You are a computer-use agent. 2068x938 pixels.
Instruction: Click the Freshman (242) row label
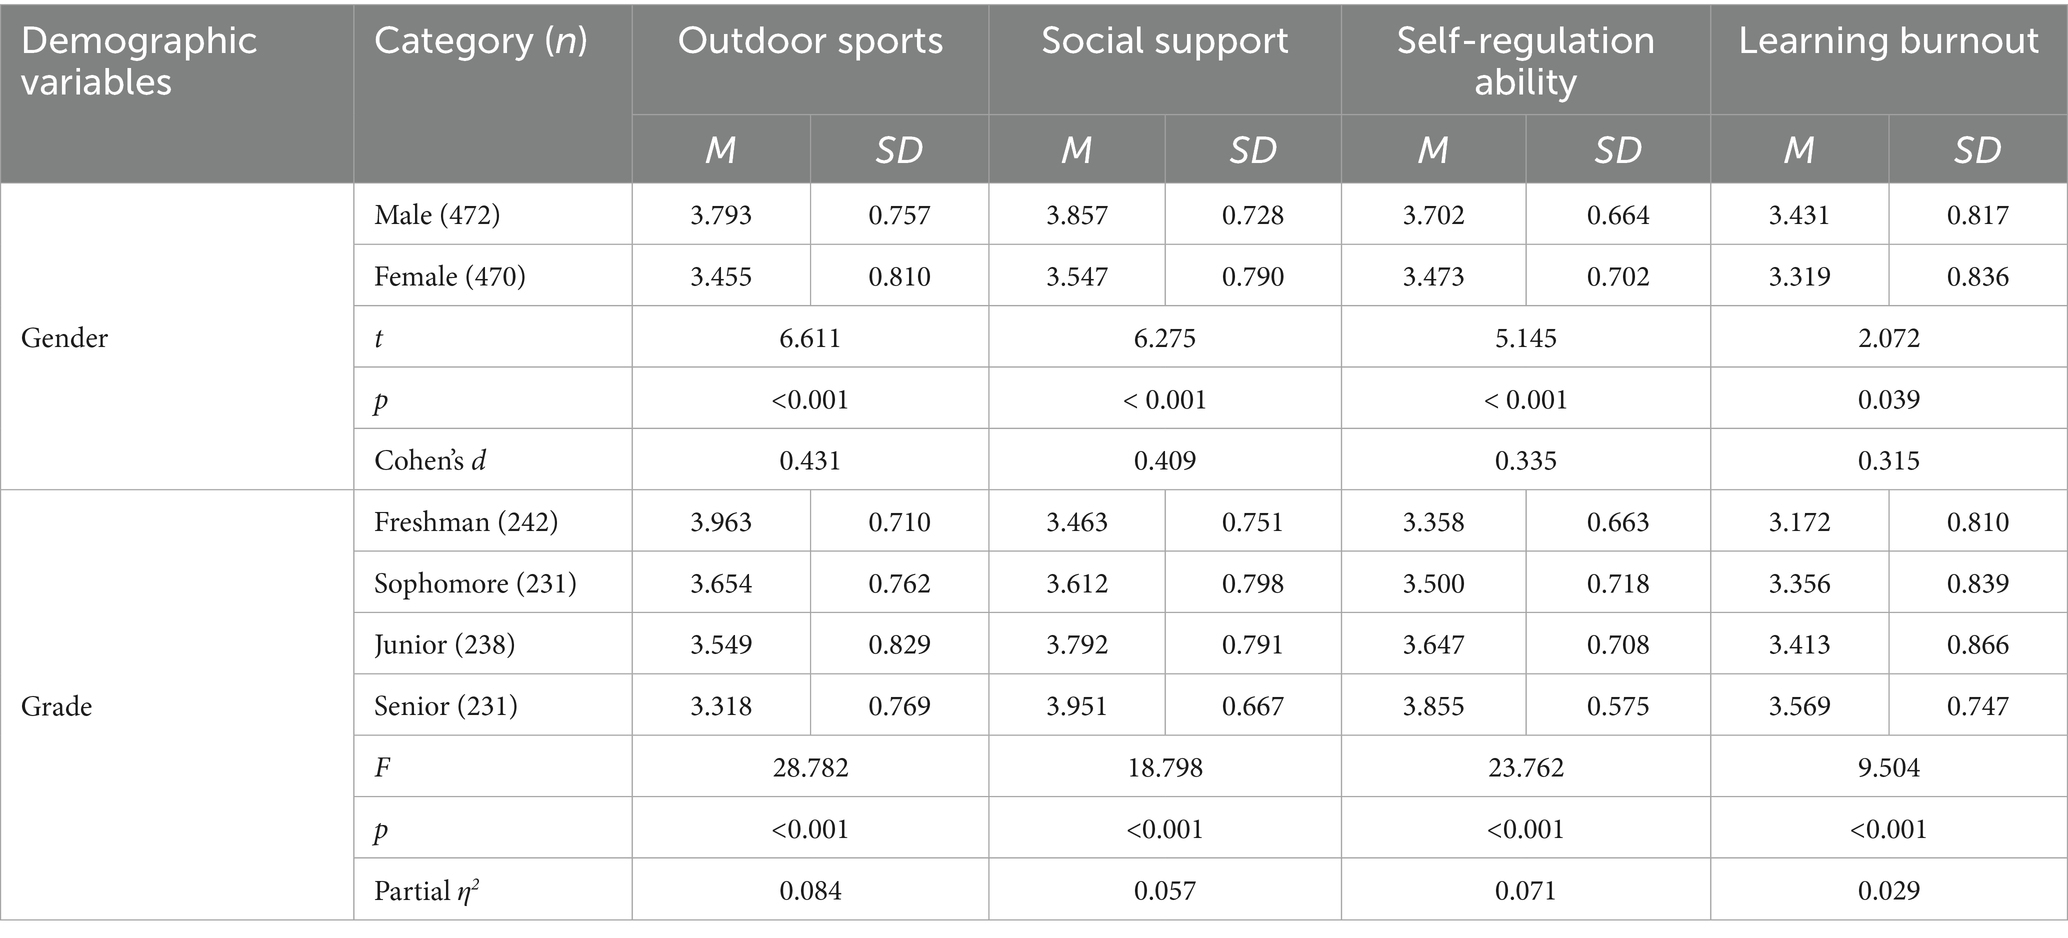(x=465, y=522)
